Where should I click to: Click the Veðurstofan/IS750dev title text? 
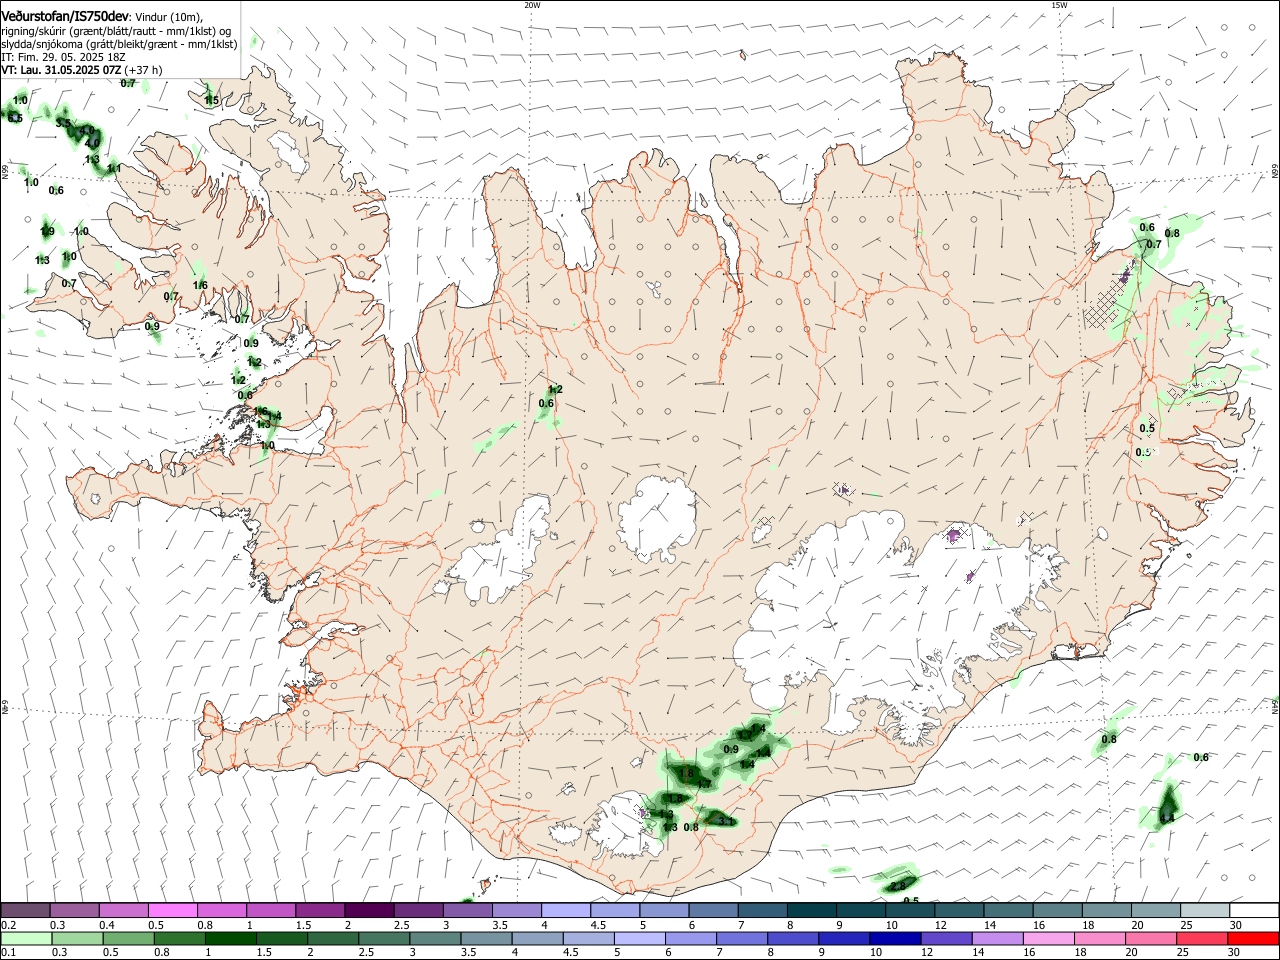click(65, 16)
